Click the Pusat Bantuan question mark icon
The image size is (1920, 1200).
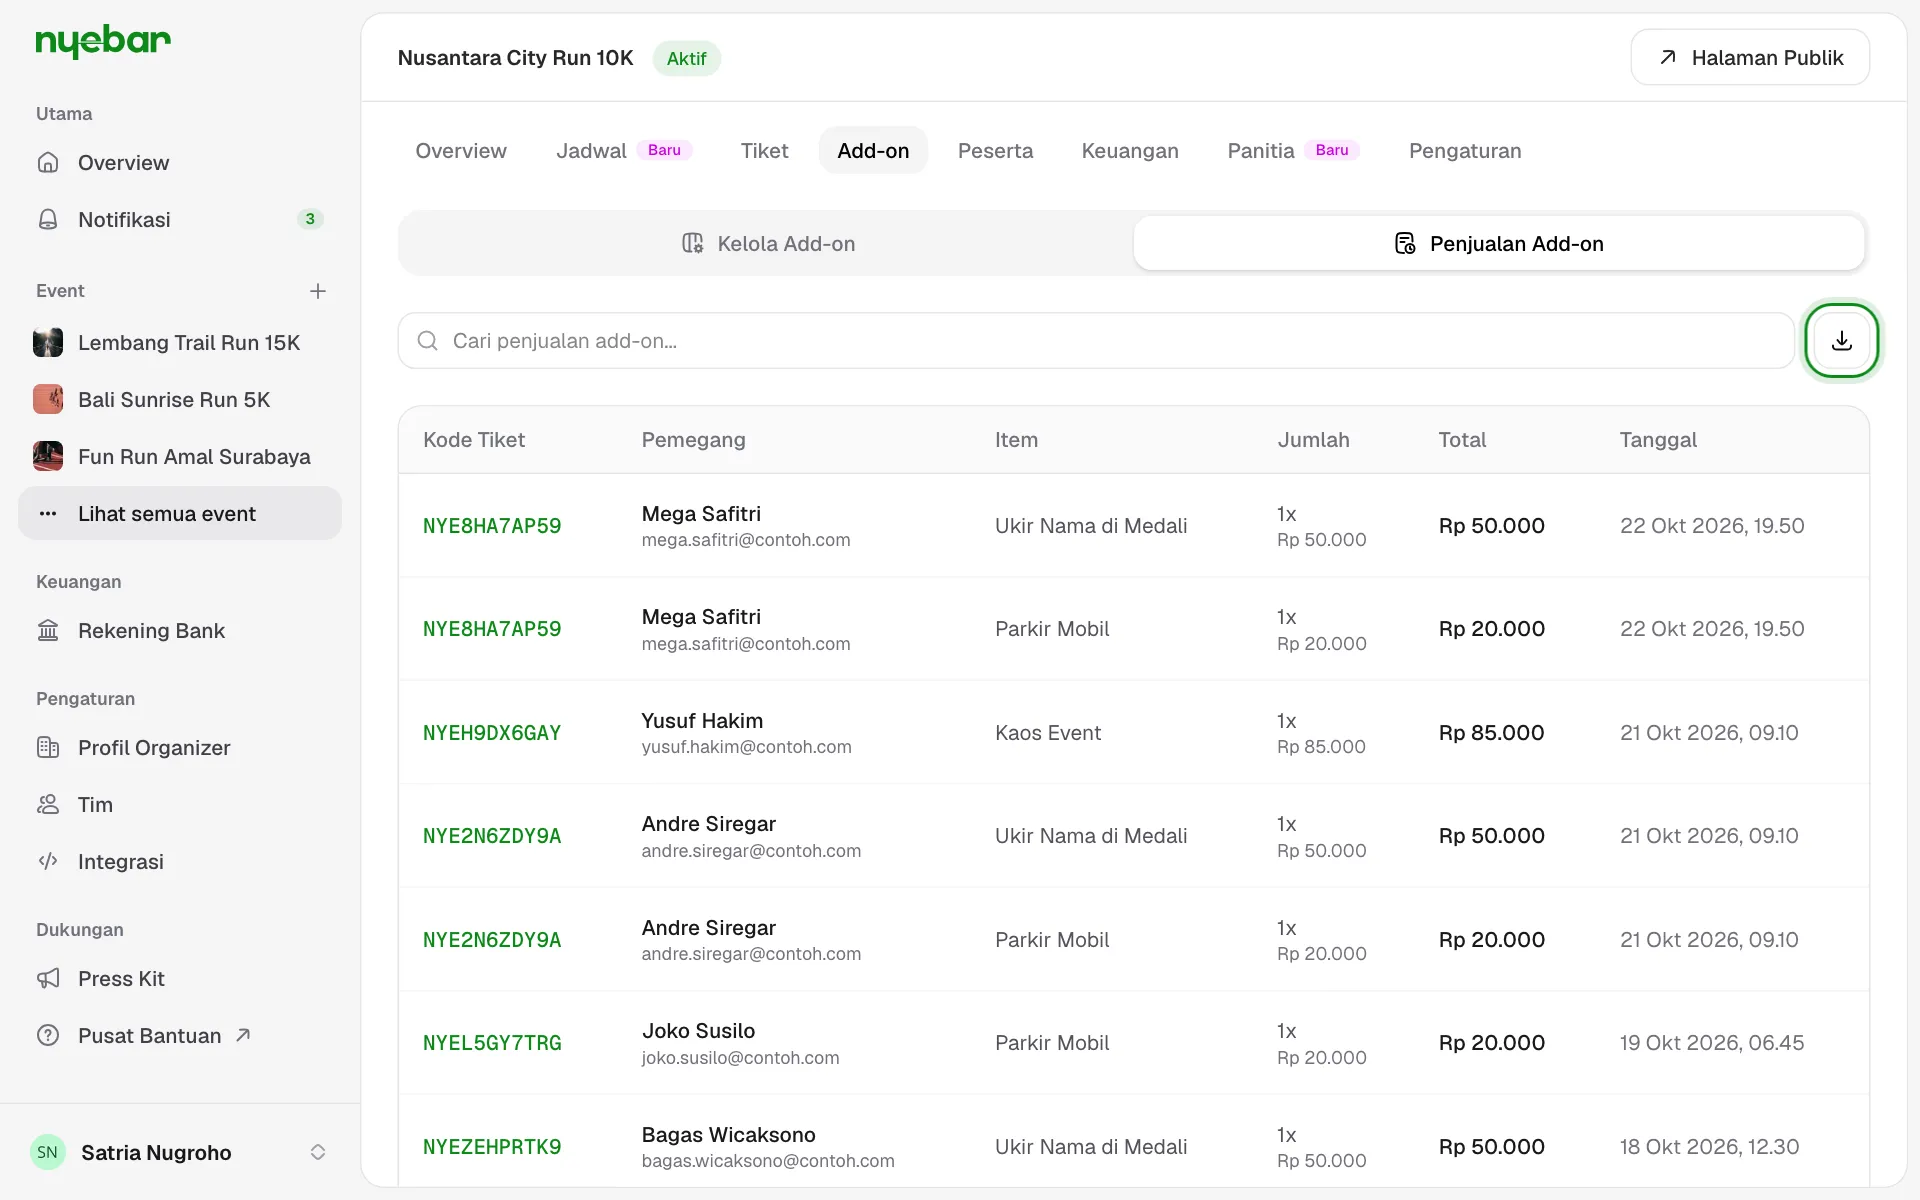tap(48, 1035)
